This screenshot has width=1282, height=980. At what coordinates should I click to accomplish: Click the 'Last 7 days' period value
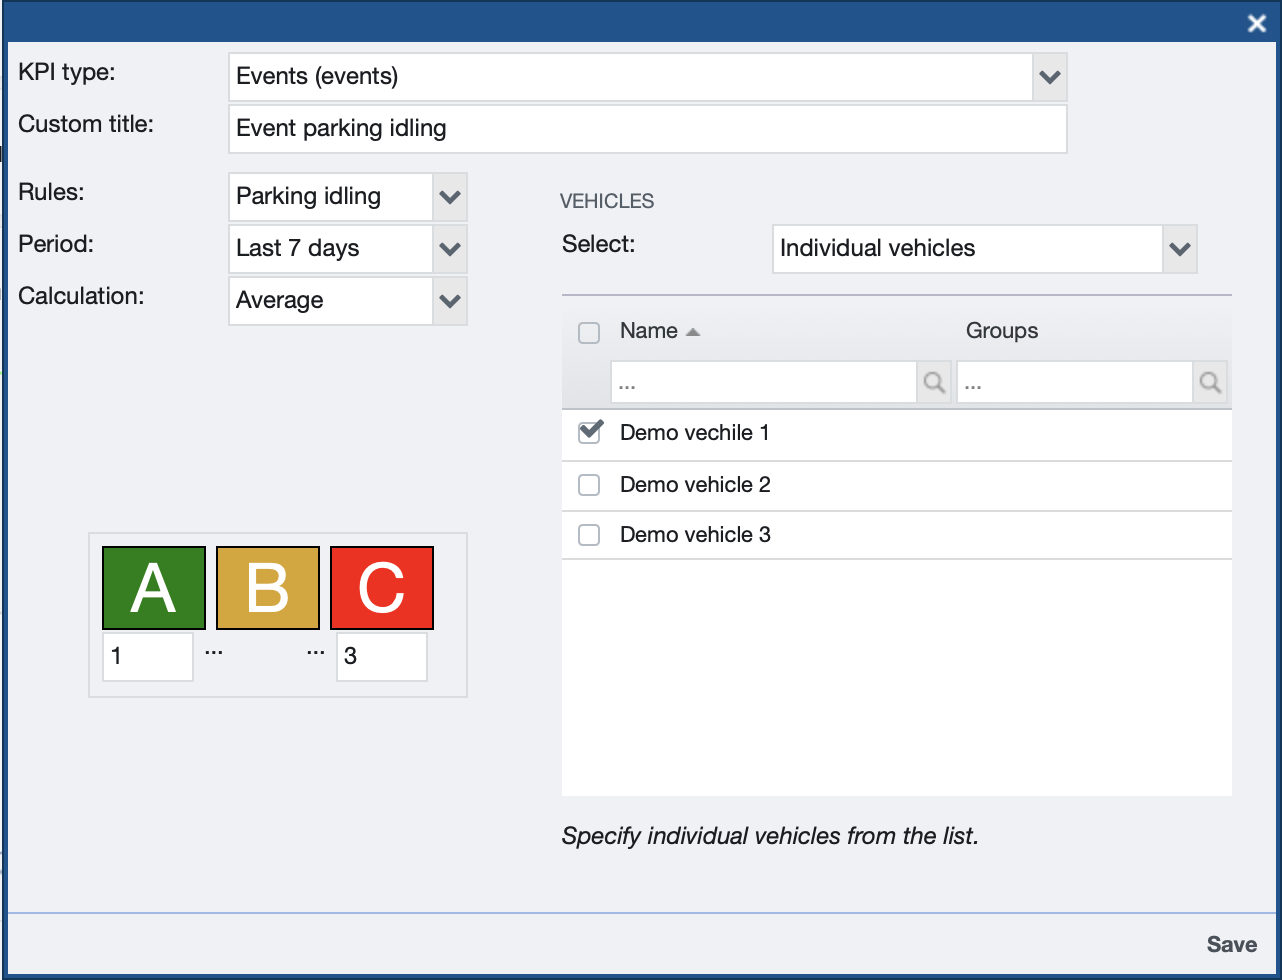click(x=331, y=249)
